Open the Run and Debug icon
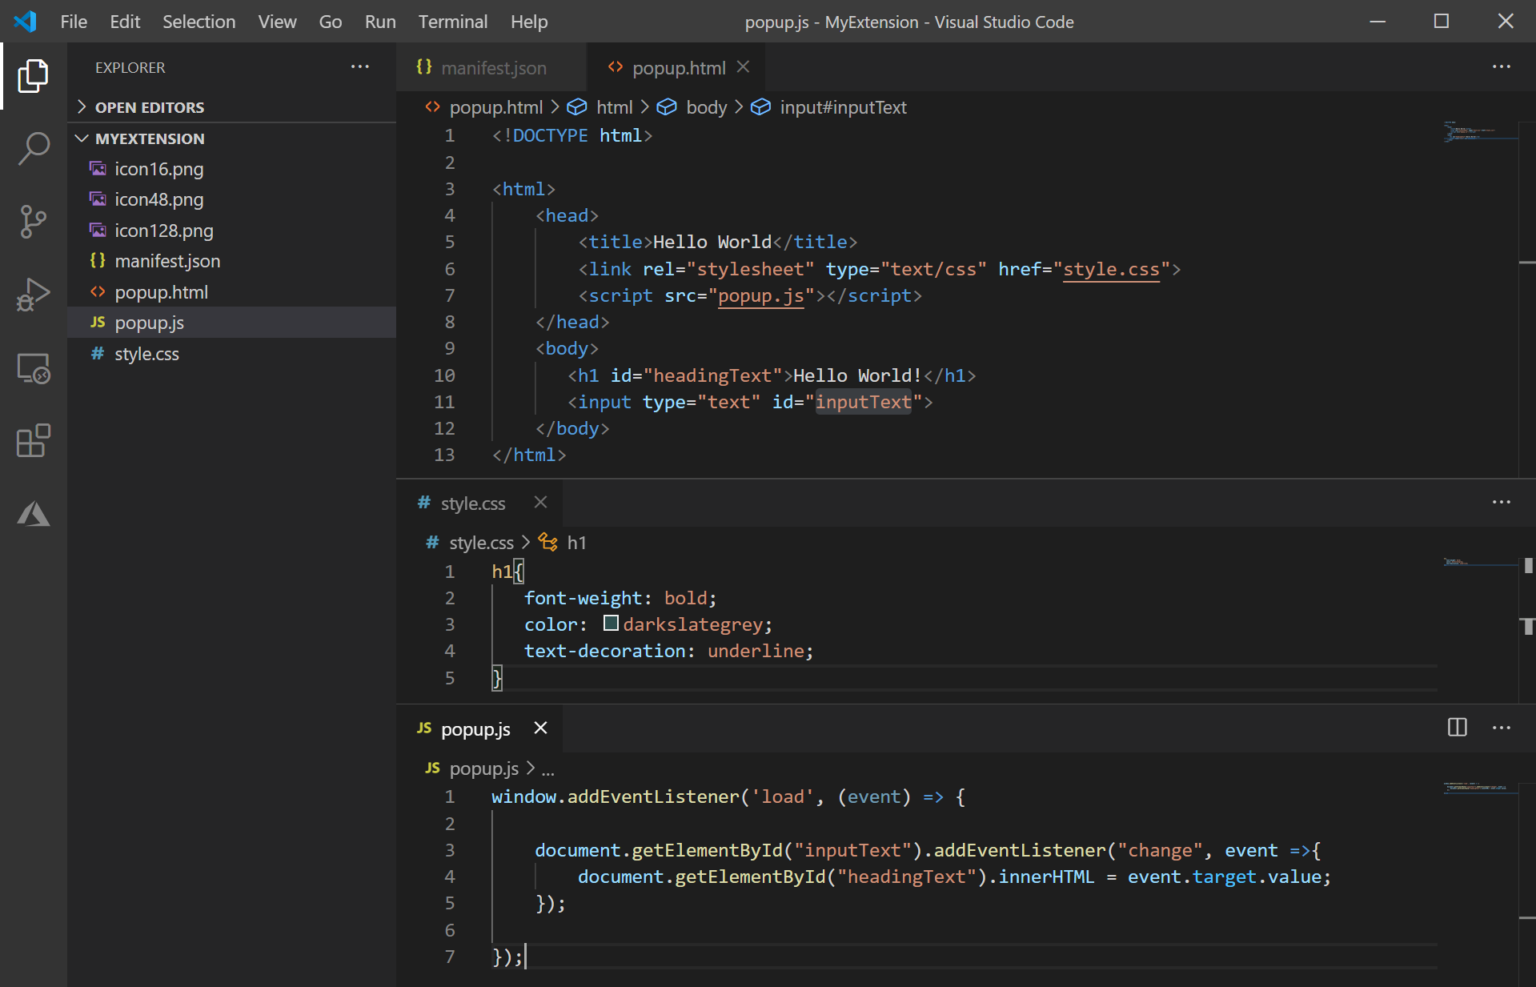 coord(33,294)
